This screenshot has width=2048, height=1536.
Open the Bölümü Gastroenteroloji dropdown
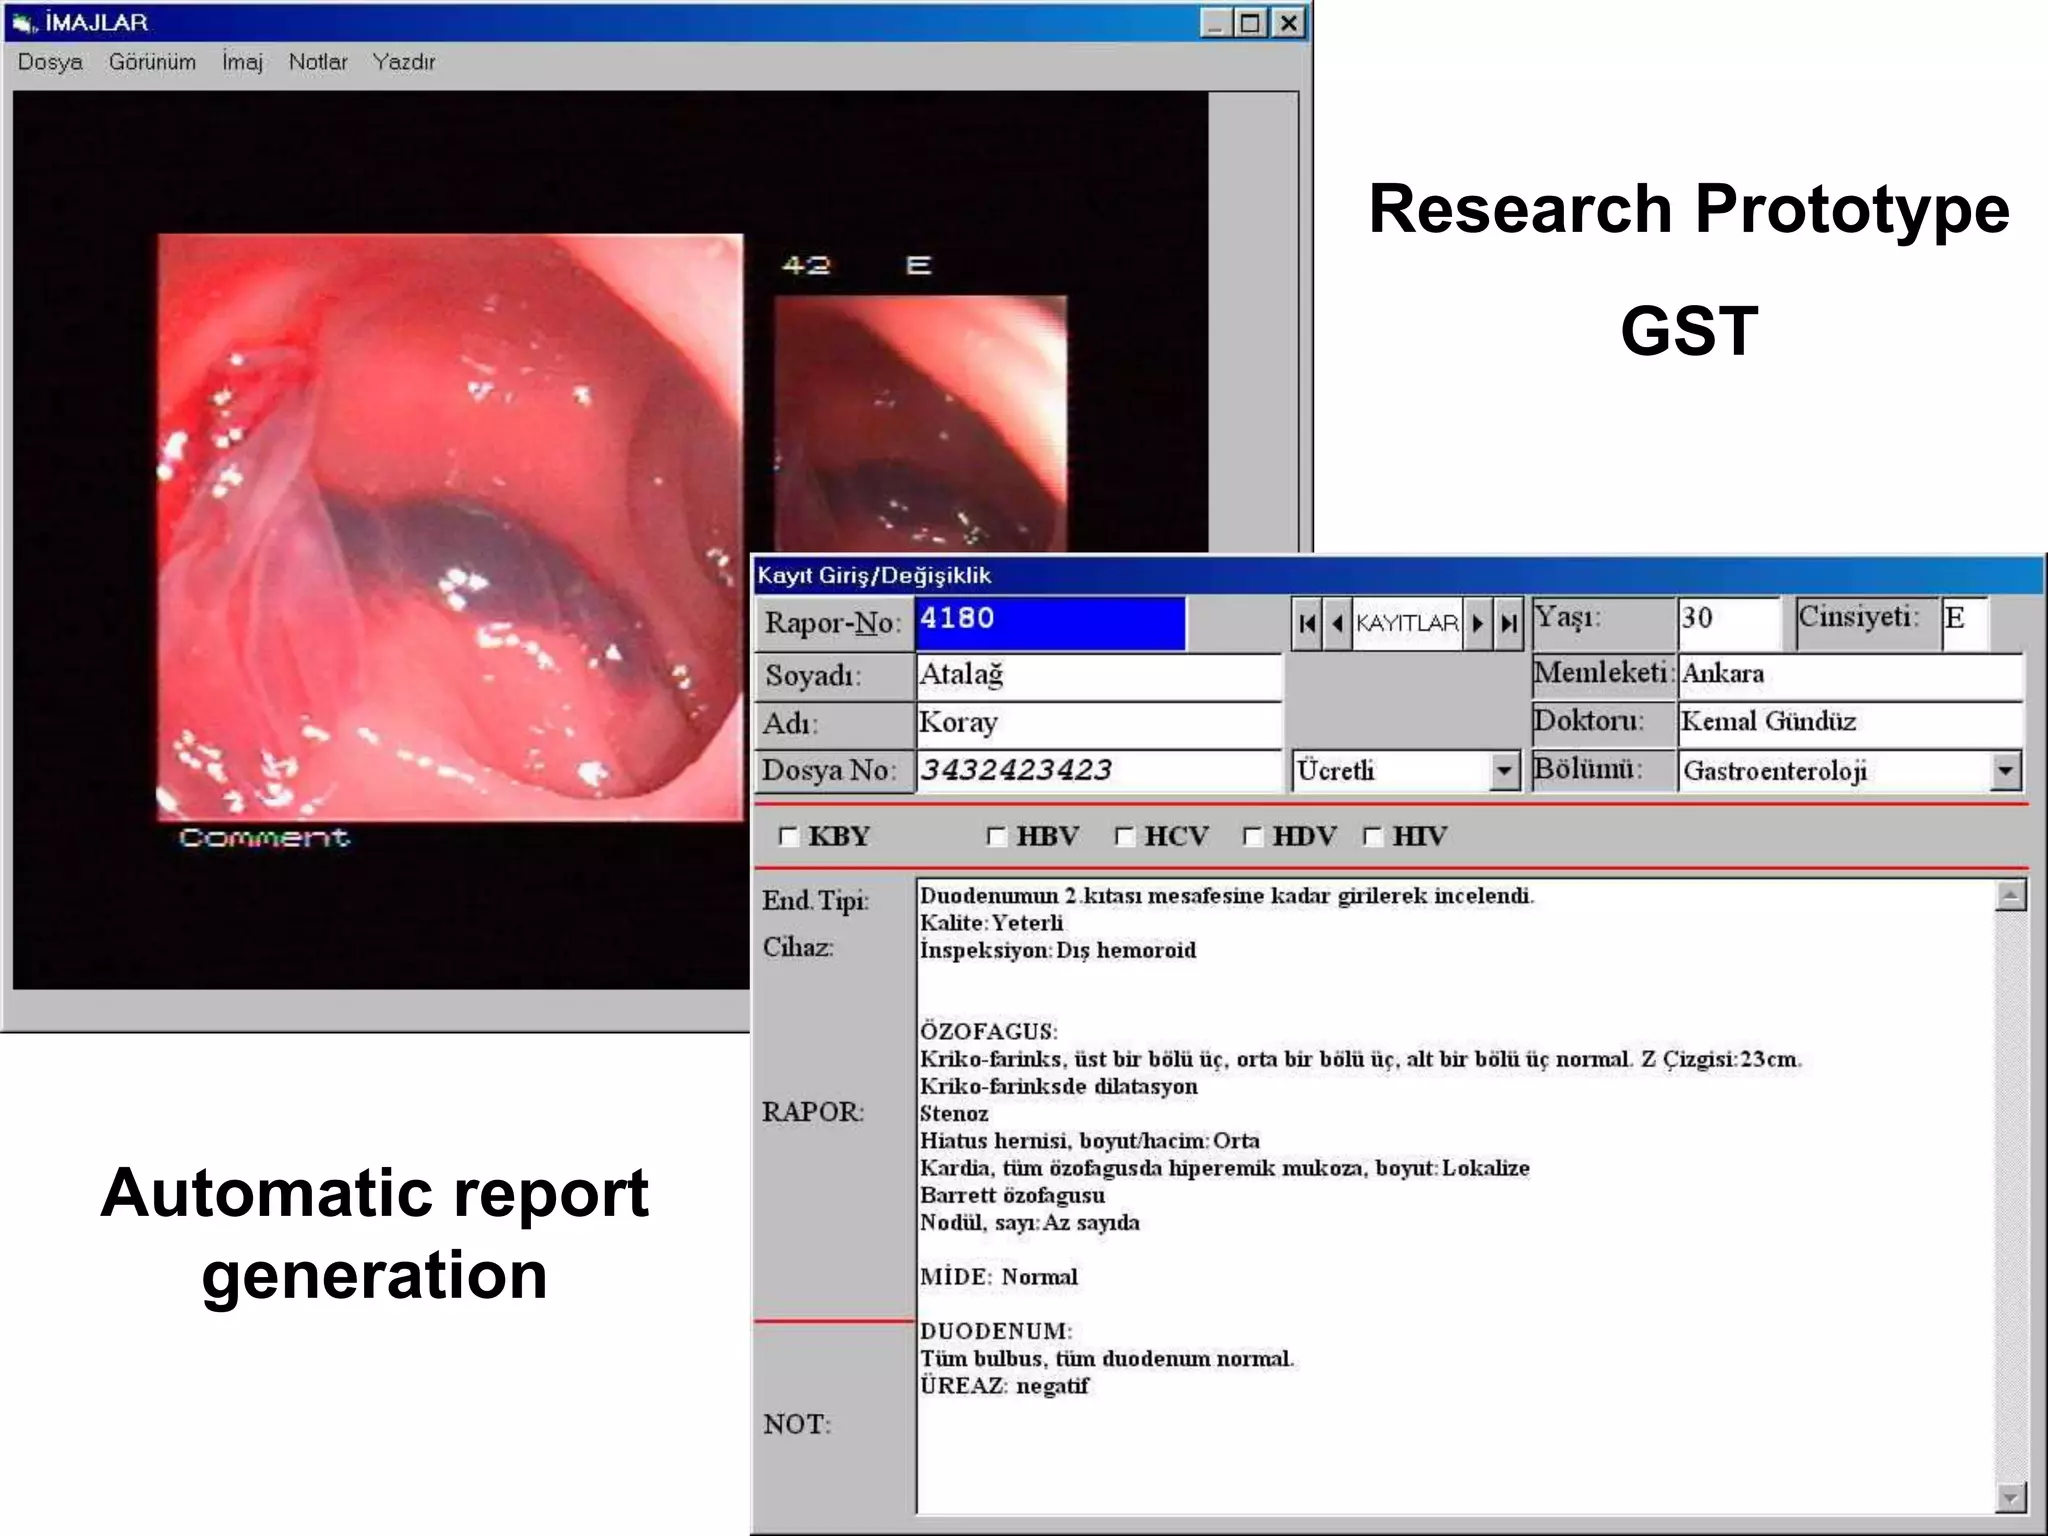[2005, 771]
